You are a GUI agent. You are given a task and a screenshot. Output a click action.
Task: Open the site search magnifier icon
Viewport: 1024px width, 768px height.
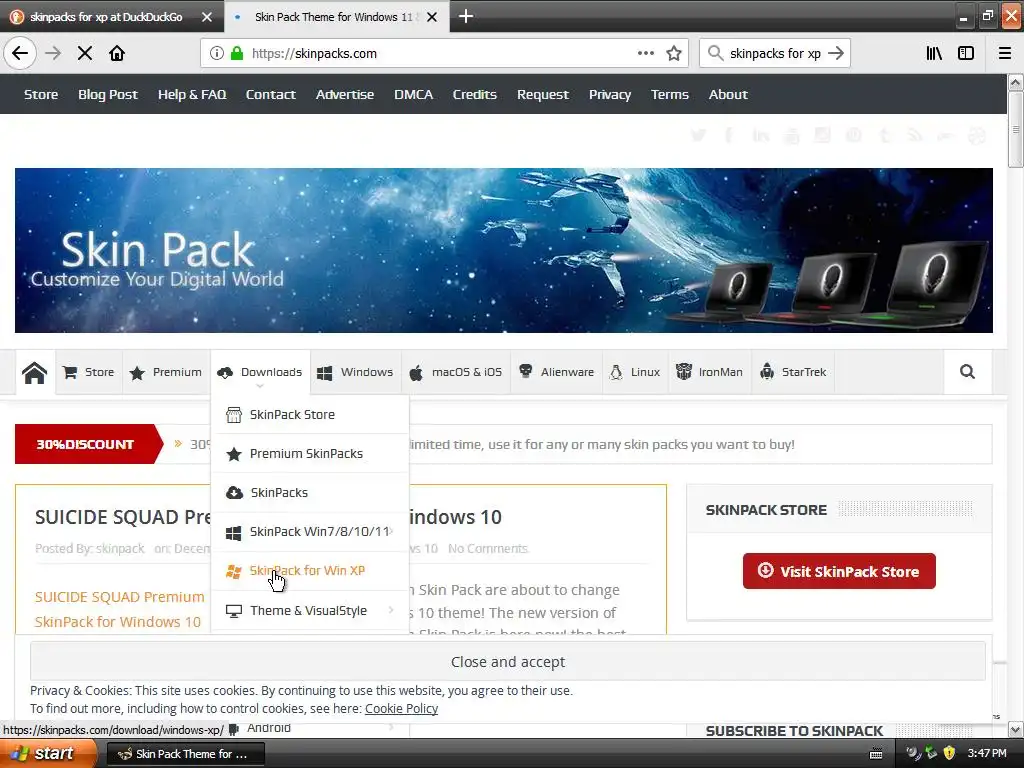pos(967,372)
